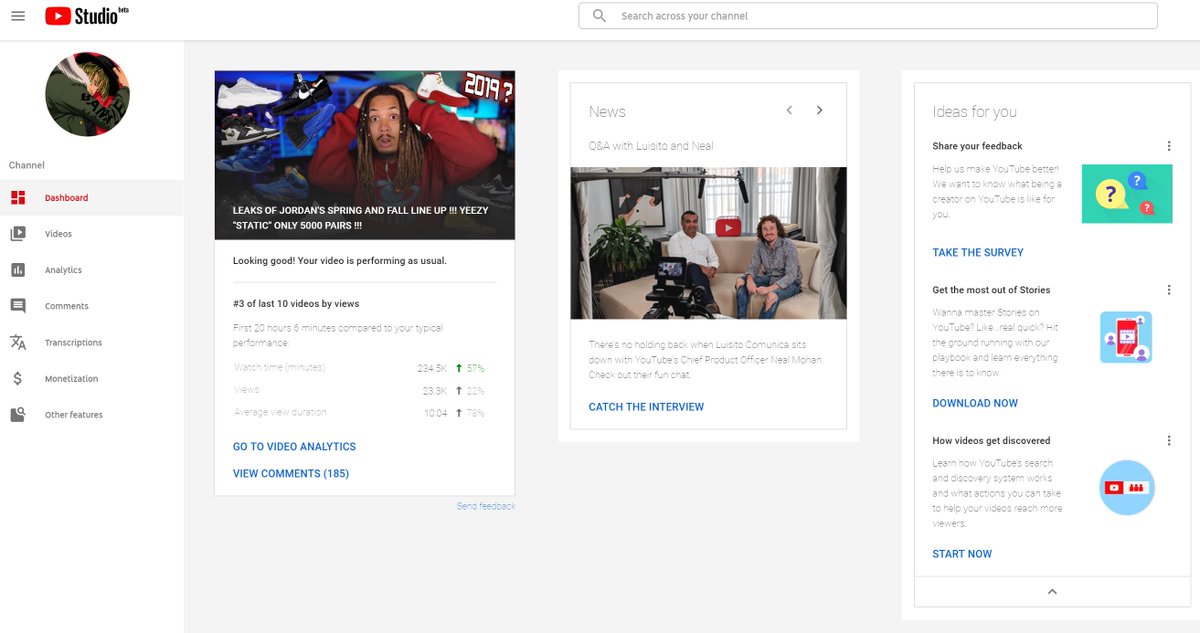Open Analytics in the sidebar
This screenshot has width=1200, height=633.
pos(91,270)
